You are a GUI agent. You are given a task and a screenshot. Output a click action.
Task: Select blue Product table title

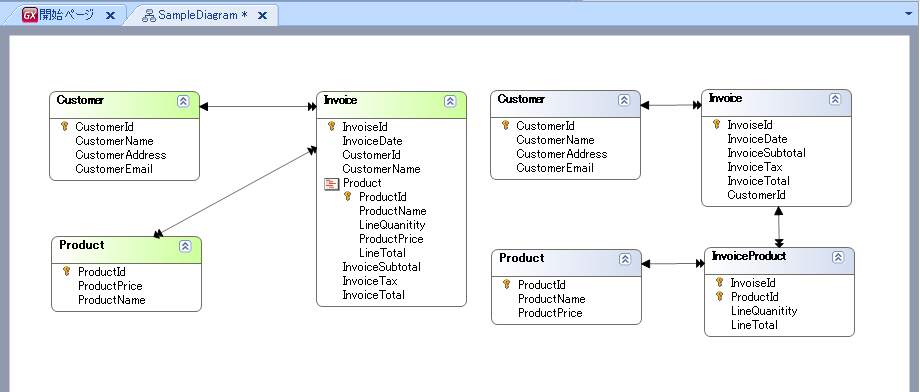[522, 258]
